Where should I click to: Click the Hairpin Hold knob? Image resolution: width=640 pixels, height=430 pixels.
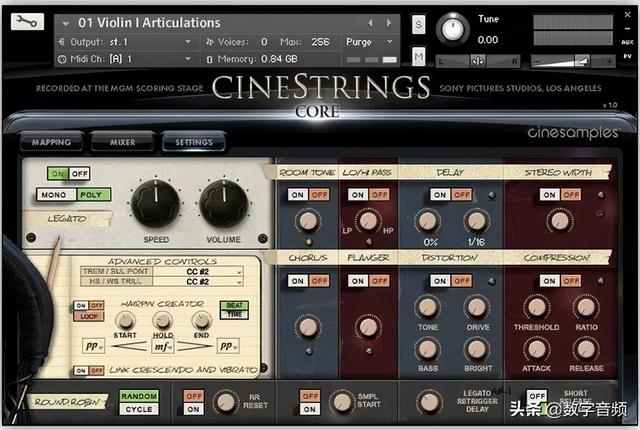pyautogui.click(x=162, y=321)
